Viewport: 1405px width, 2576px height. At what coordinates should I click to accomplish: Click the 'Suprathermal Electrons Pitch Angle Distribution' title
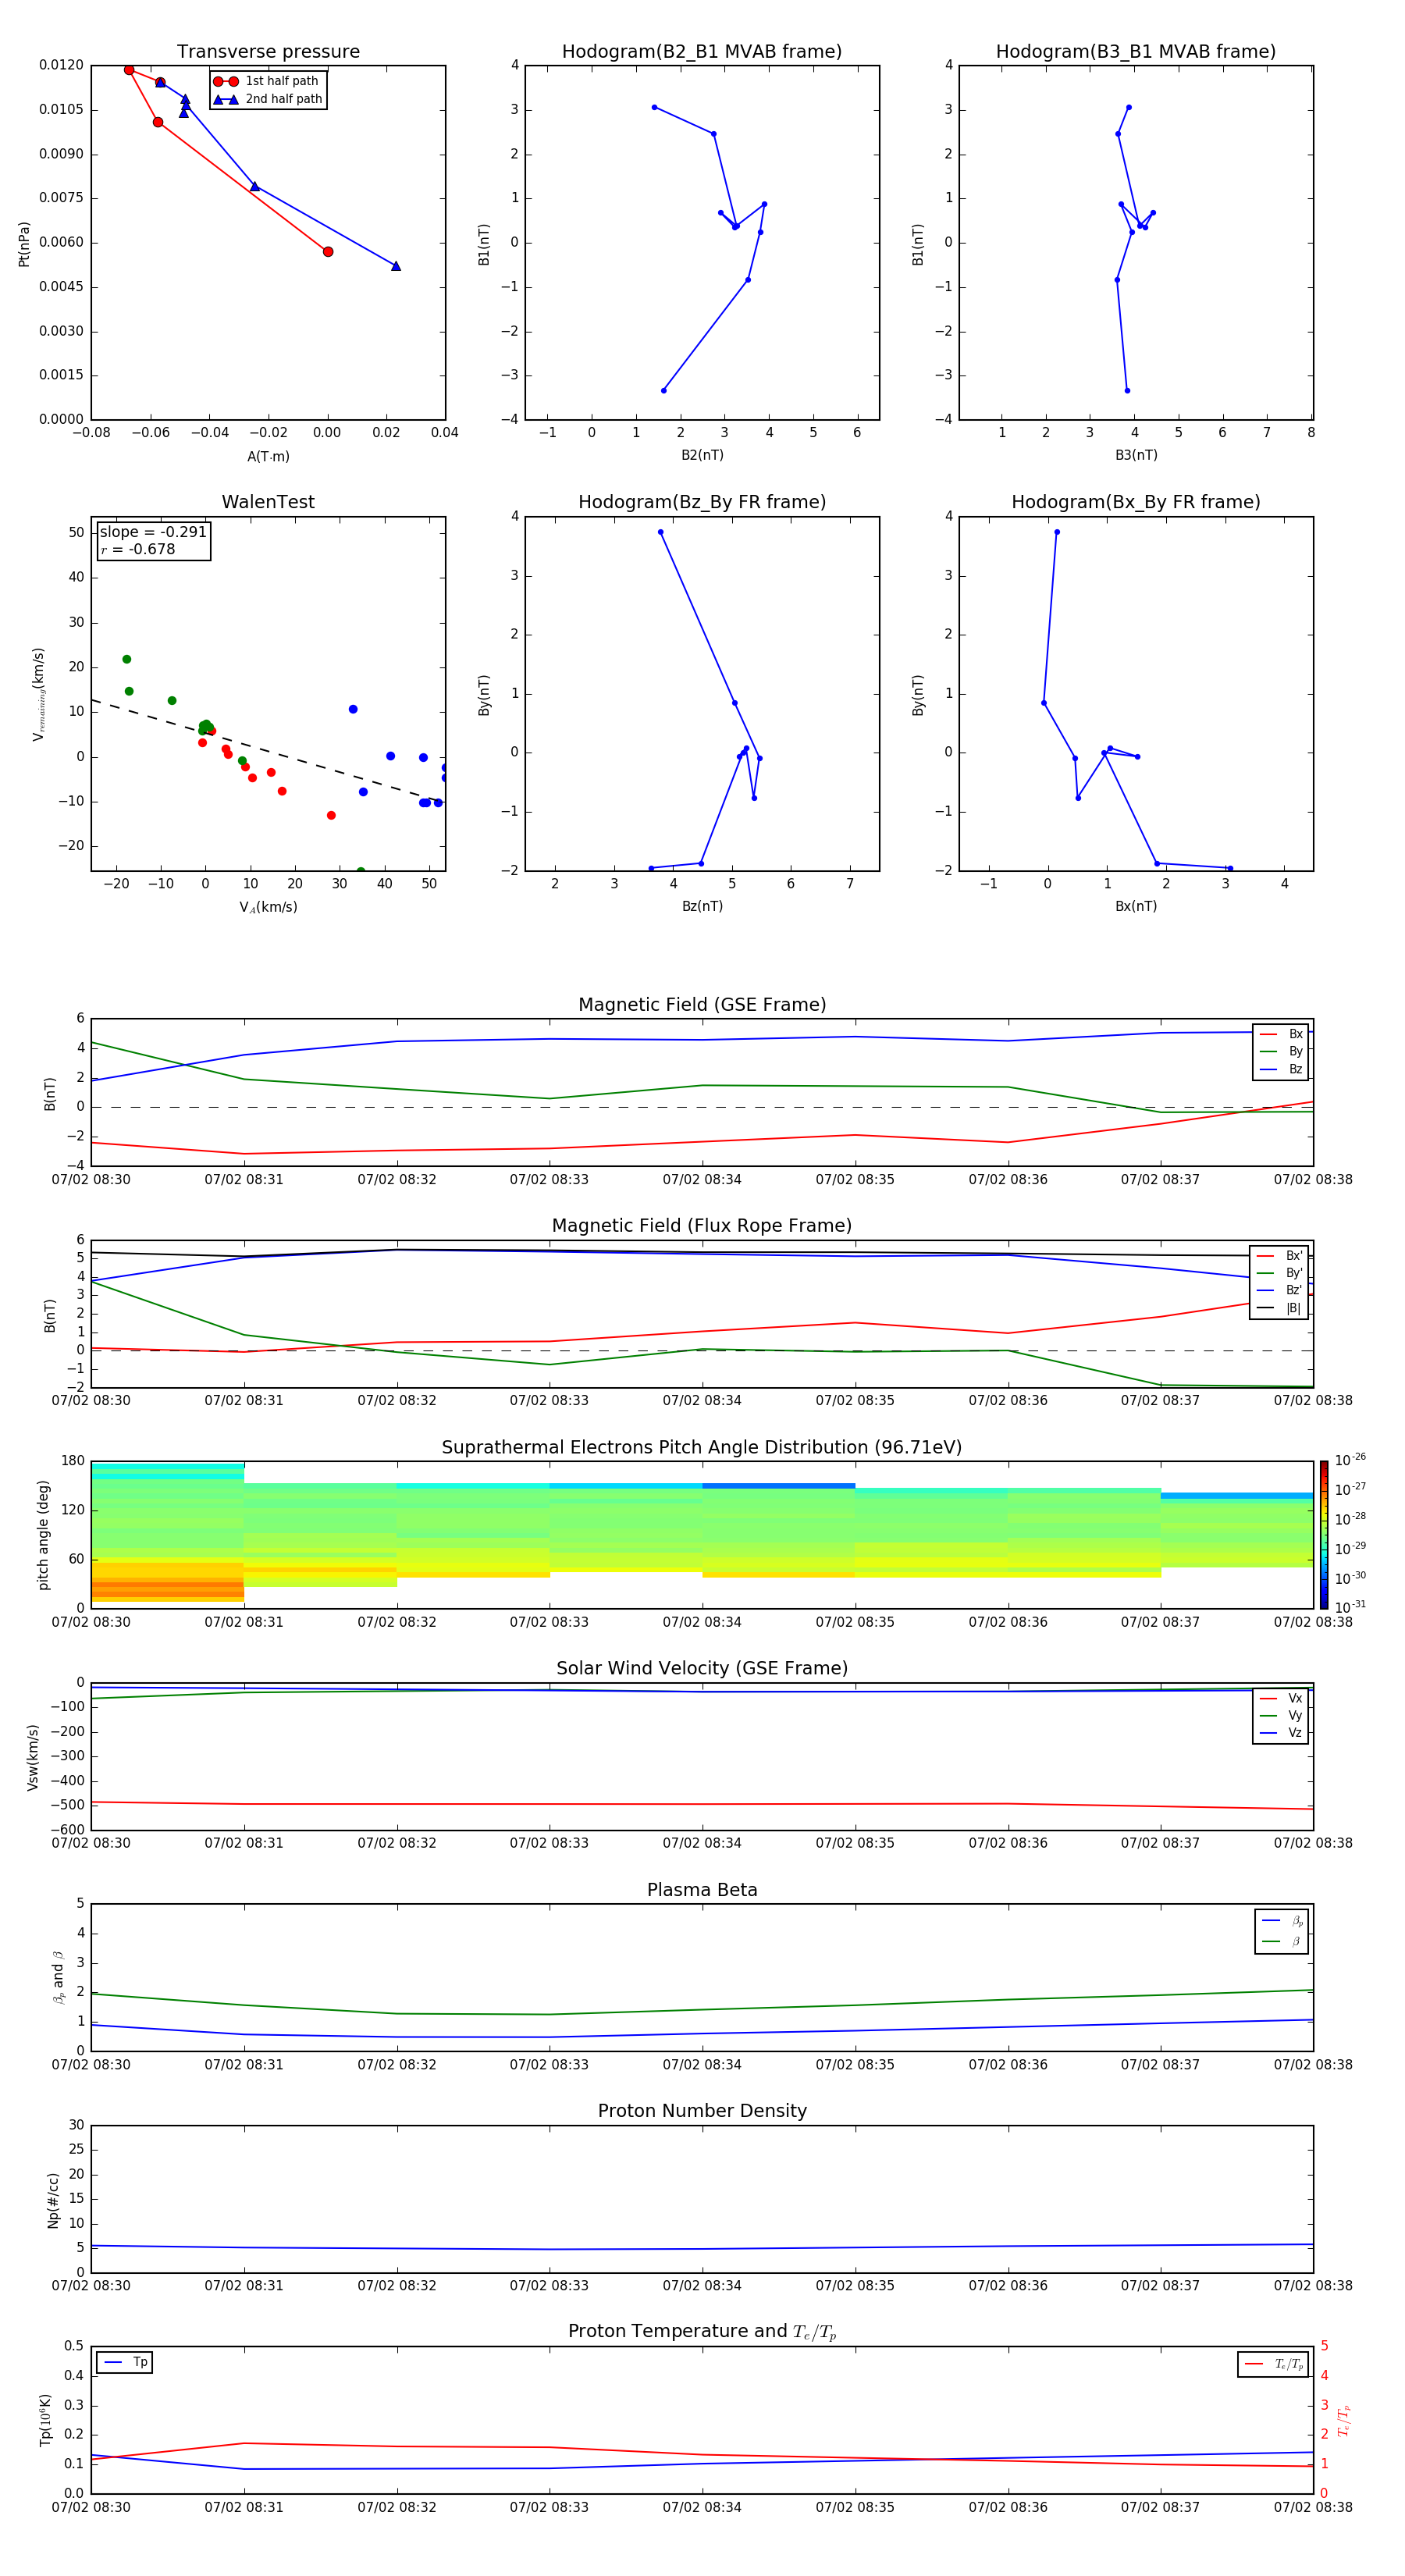pyautogui.click(x=702, y=1448)
